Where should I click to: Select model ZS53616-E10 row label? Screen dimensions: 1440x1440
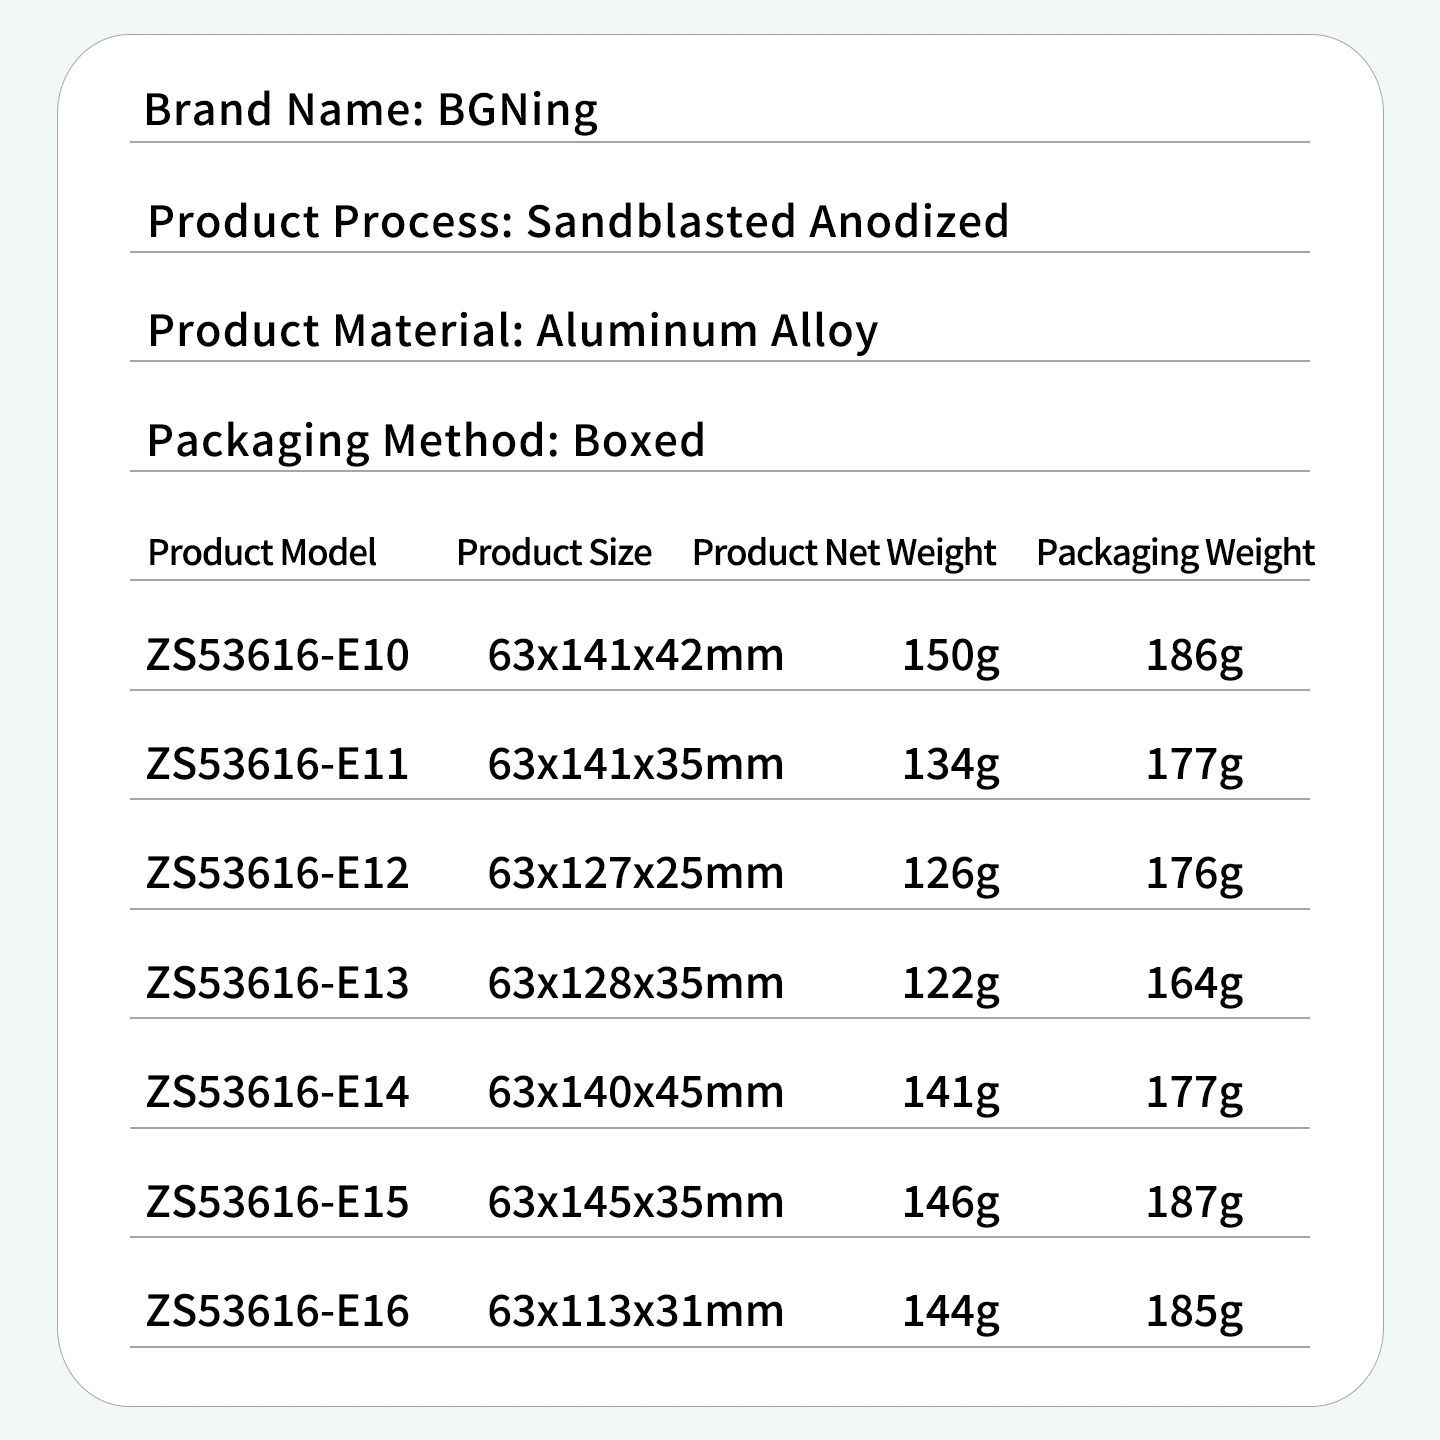click(278, 656)
